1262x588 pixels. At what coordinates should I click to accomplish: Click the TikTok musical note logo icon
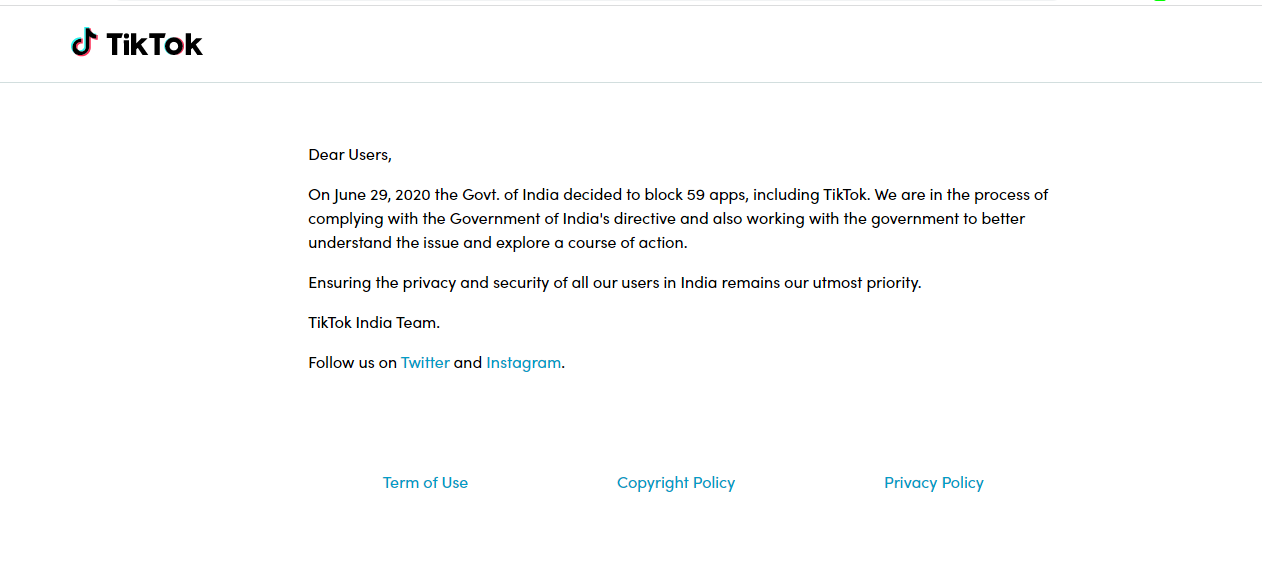[83, 43]
